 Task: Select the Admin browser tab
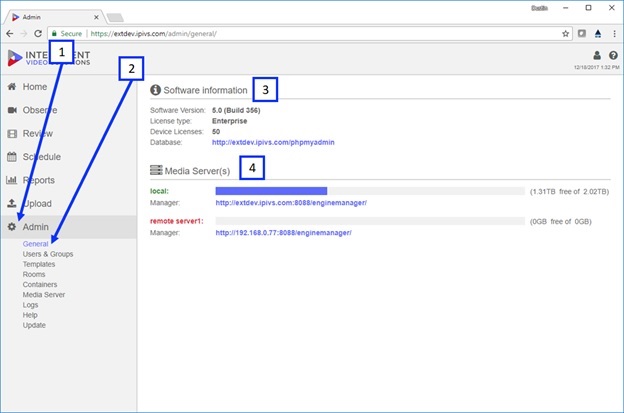click(x=54, y=17)
